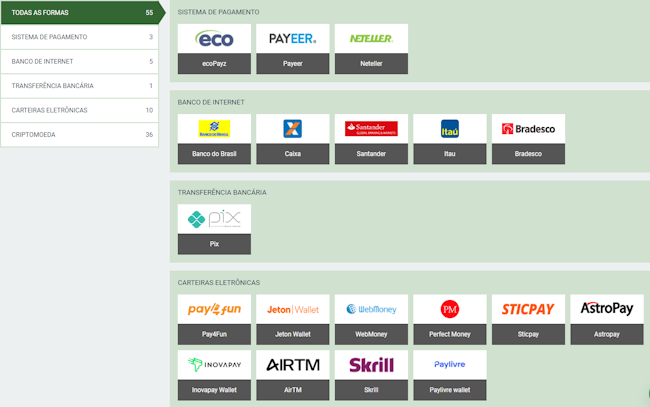The image size is (650, 407).
Task: Choose the Perfect Money label button
Action: pyautogui.click(x=450, y=334)
